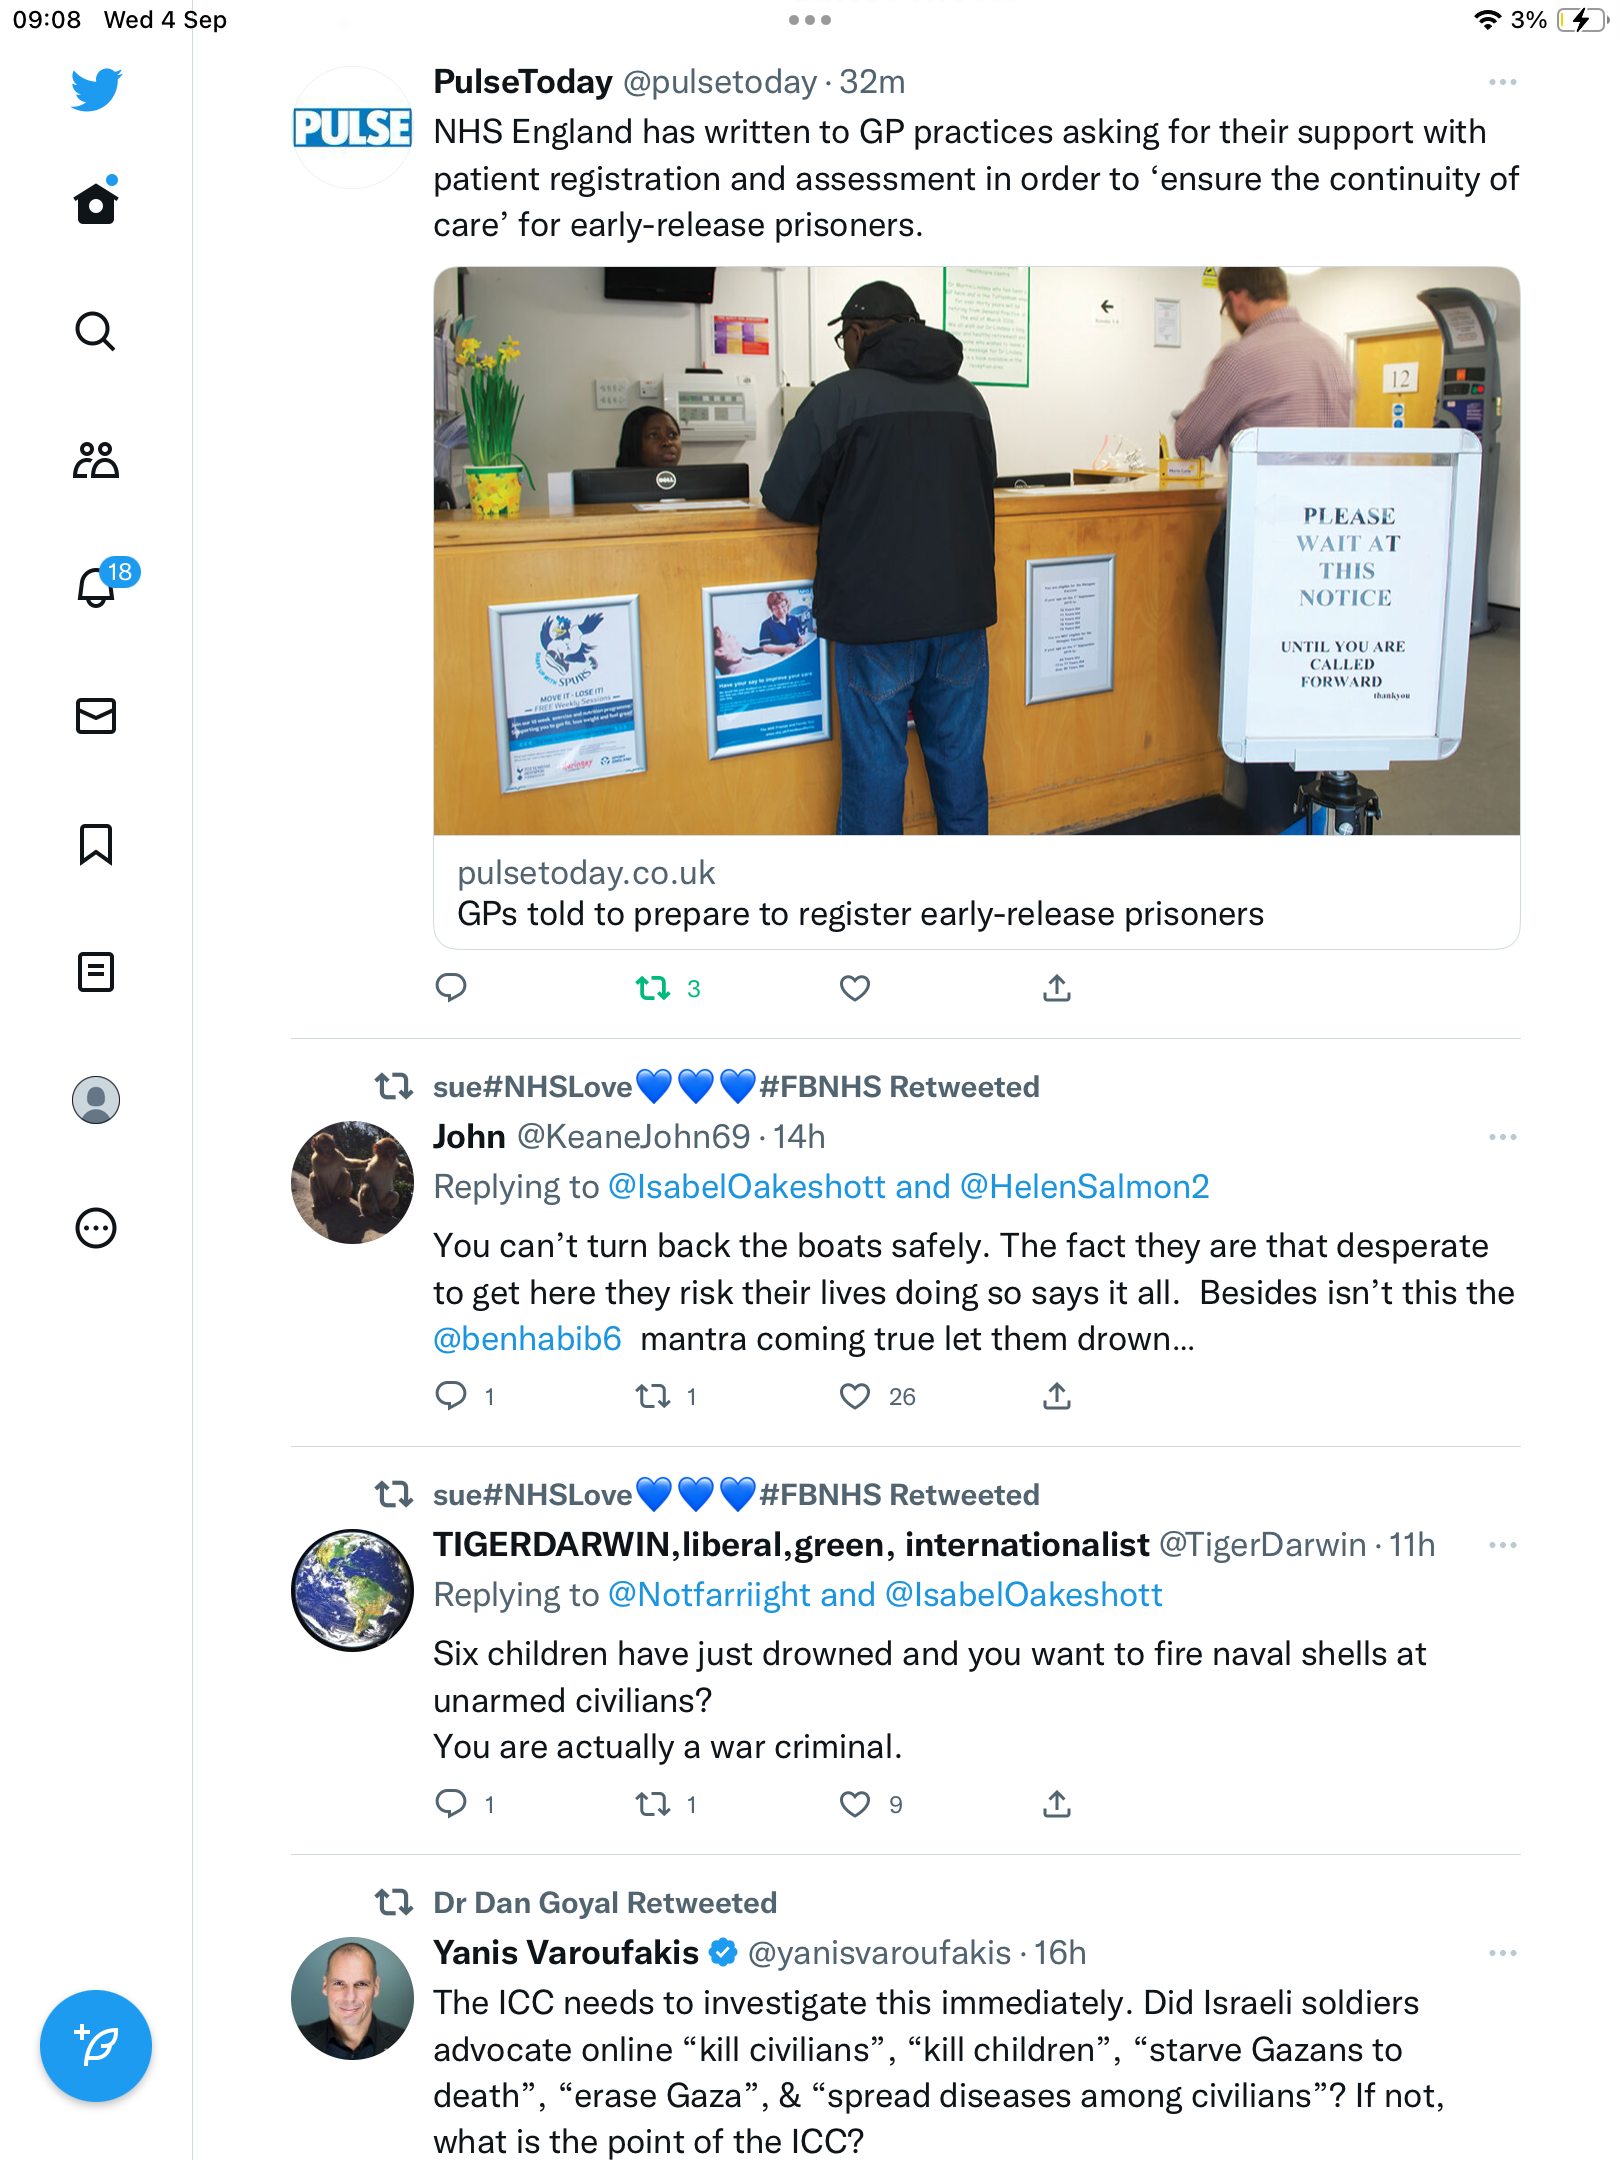
Task: Open the pulsetoday.co.uk article link card
Action: [x=977, y=608]
